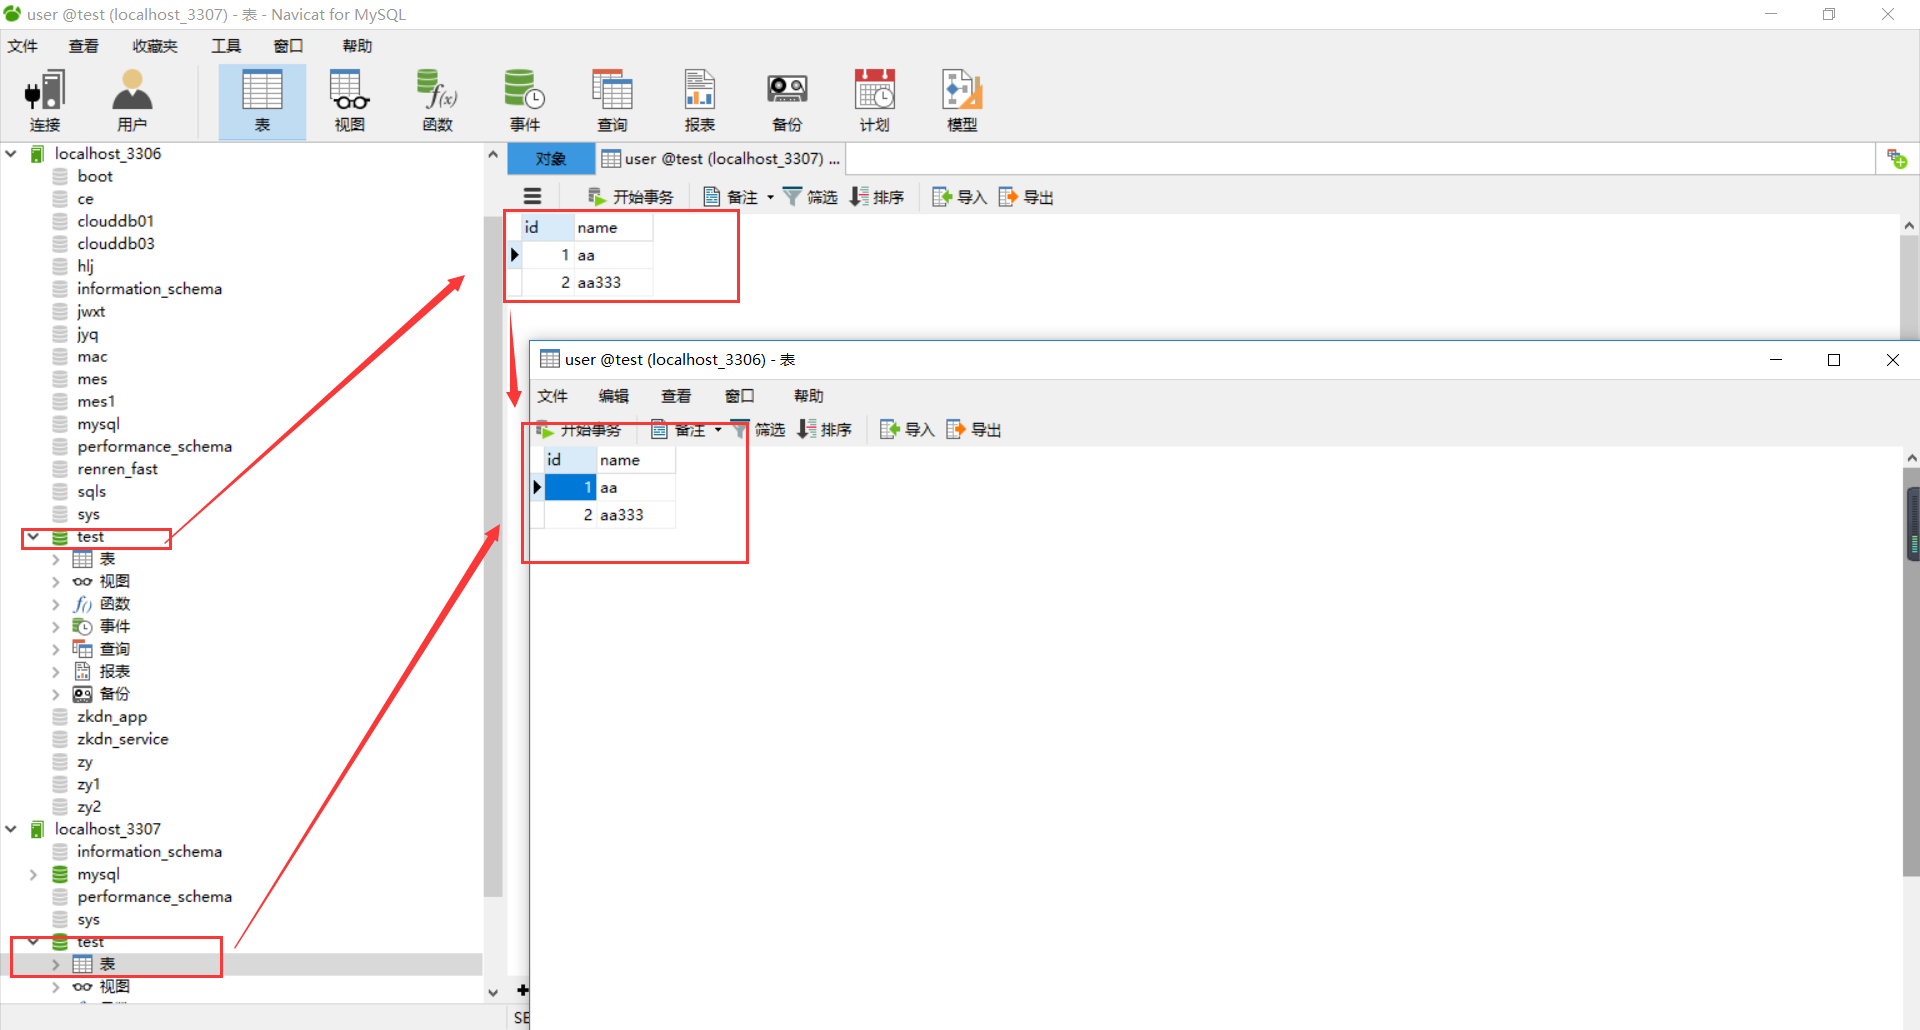Click name column header in localhost_3306 window

click(x=636, y=460)
